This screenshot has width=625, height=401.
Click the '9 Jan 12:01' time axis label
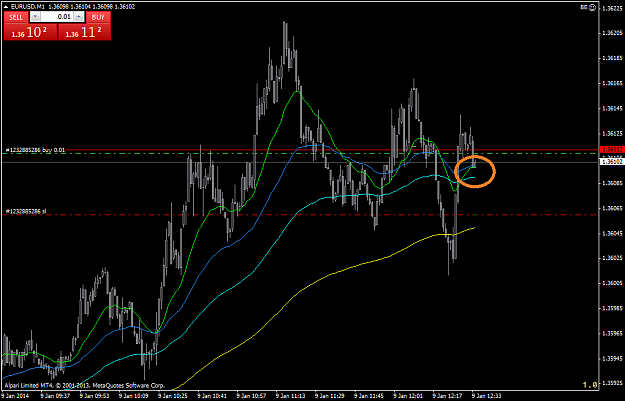pyautogui.click(x=409, y=396)
